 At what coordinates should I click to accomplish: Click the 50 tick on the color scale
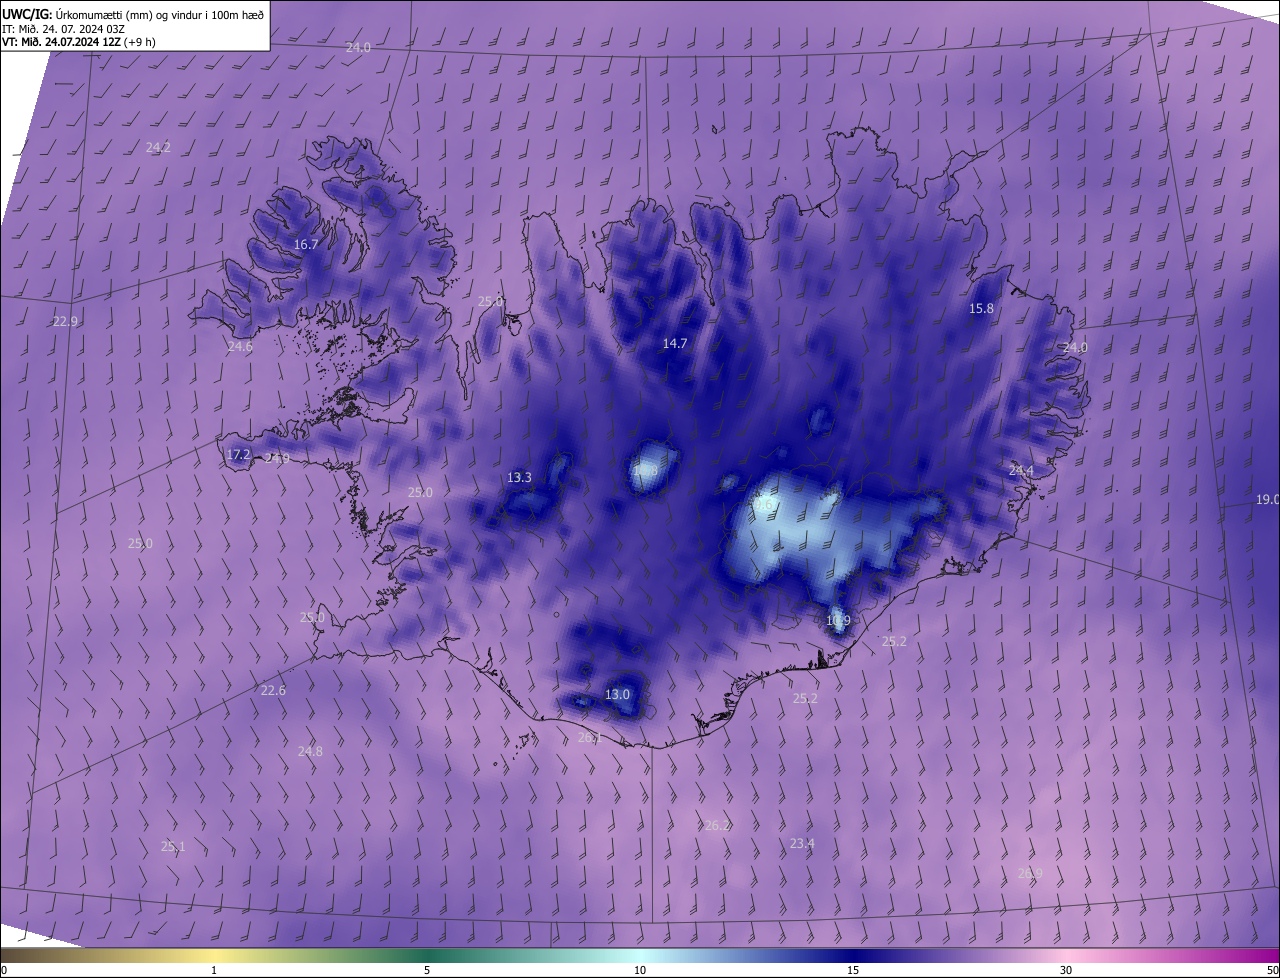click(x=1272, y=970)
